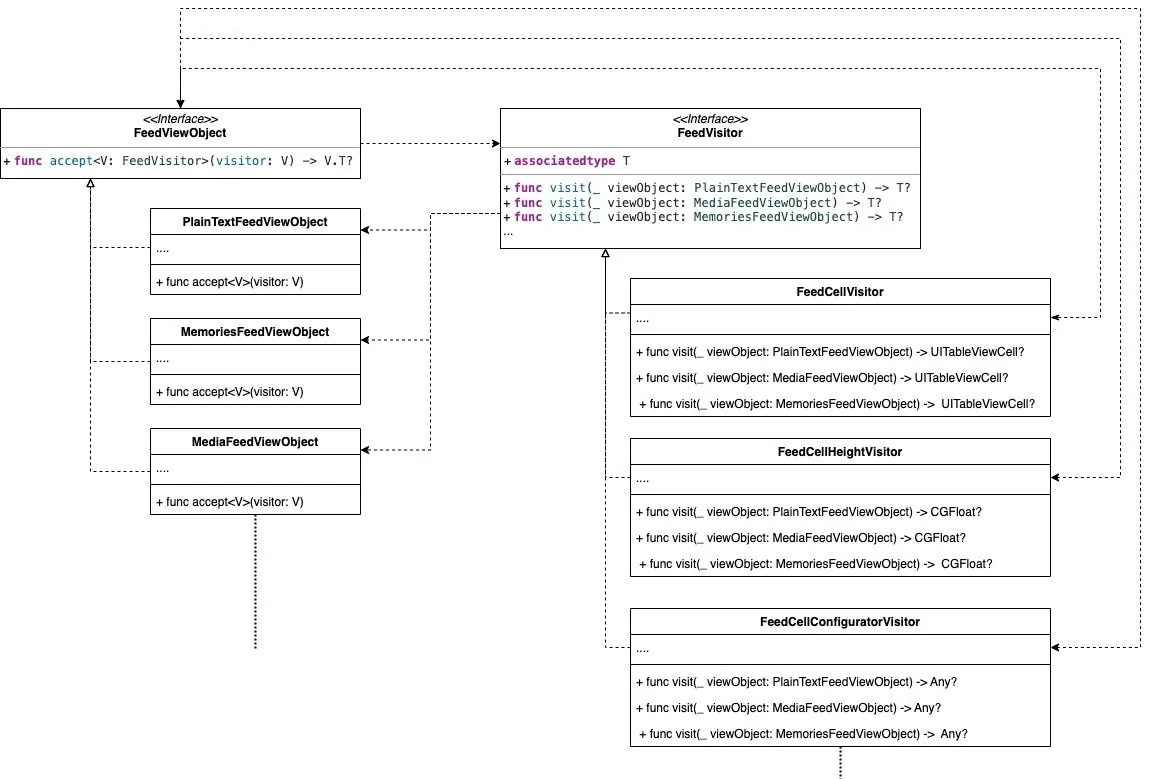Viewport: 1150px width, 779px height.
Task: Click the arrowhead pointing down into FeedViewObject
Action: [x=181, y=102]
